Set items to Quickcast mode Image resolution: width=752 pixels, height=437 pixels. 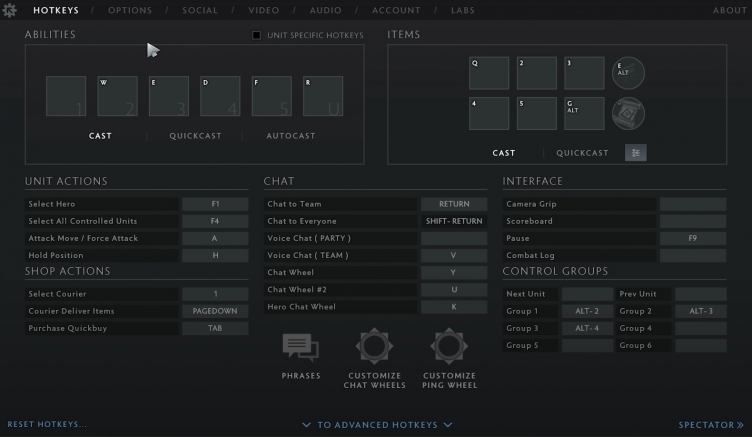click(582, 153)
